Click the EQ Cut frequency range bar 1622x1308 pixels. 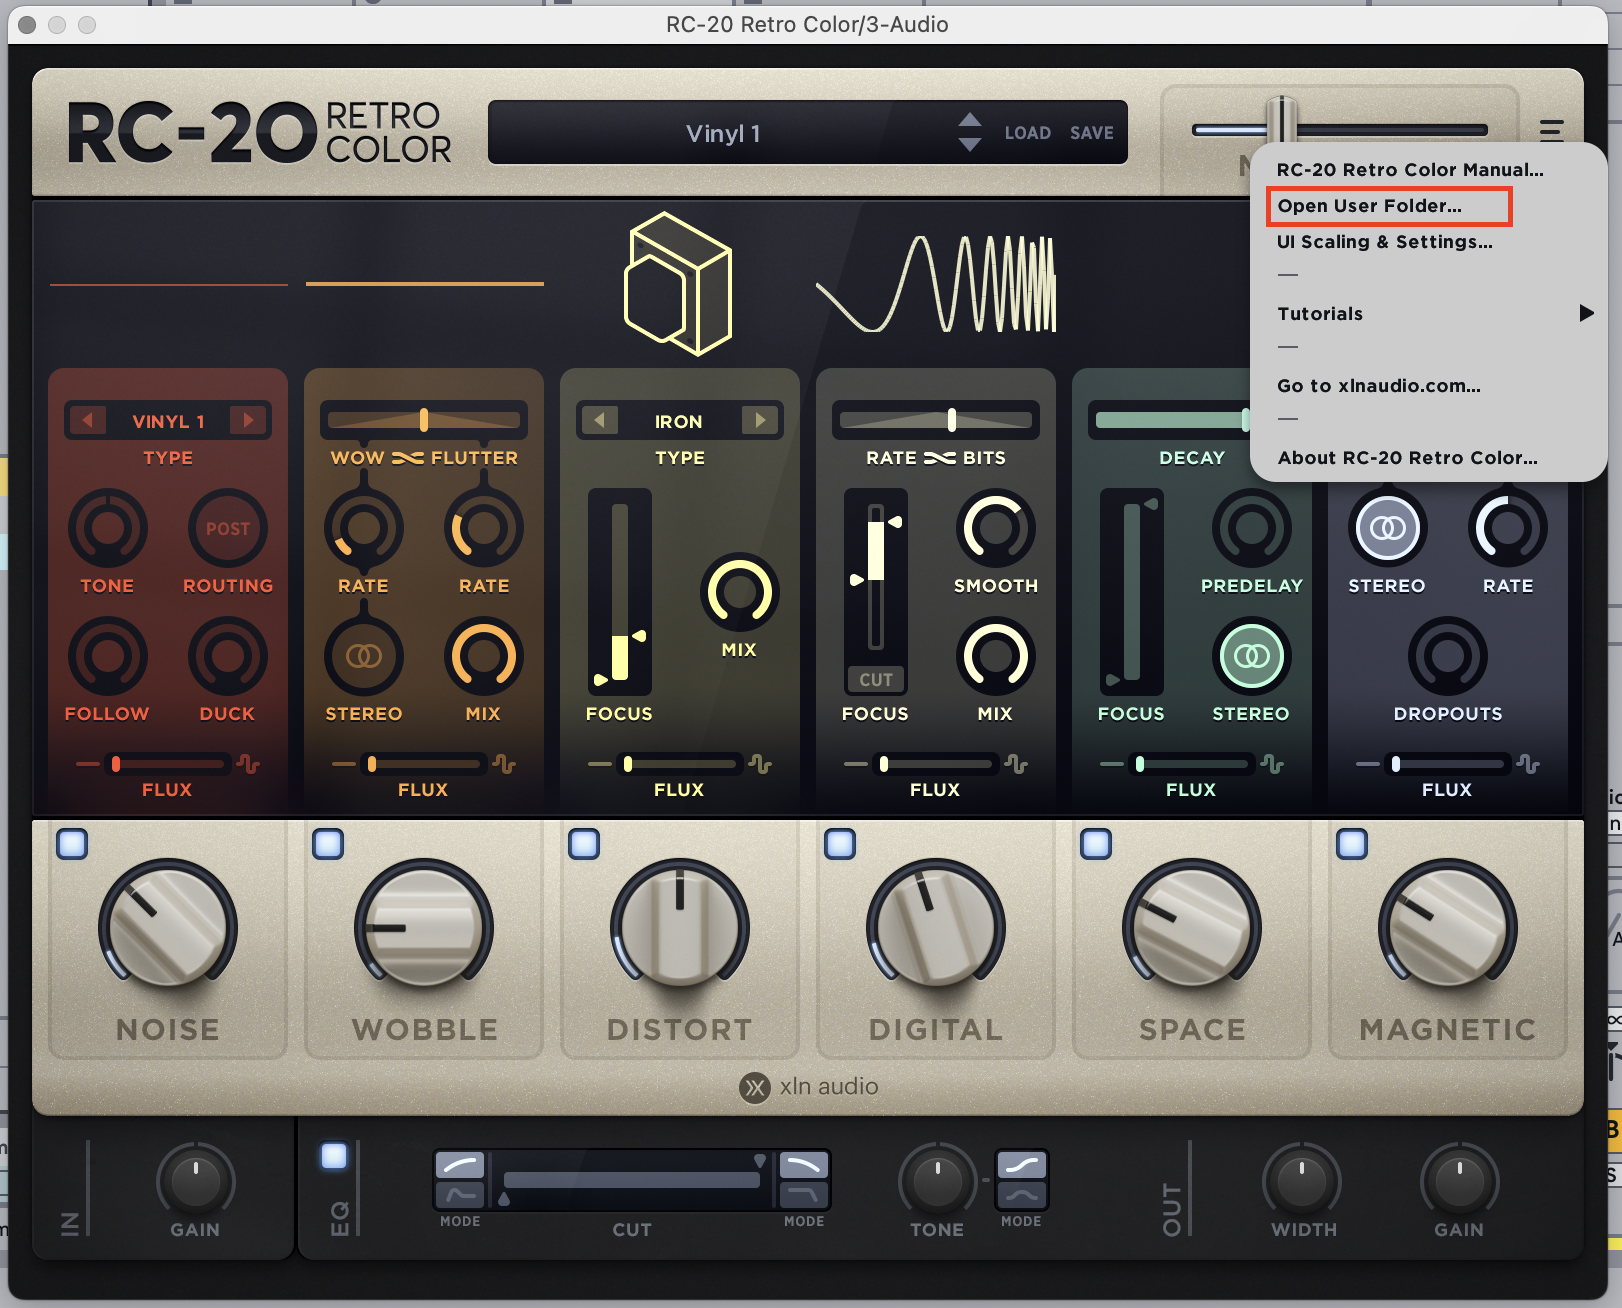click(x=632, y=1180)
